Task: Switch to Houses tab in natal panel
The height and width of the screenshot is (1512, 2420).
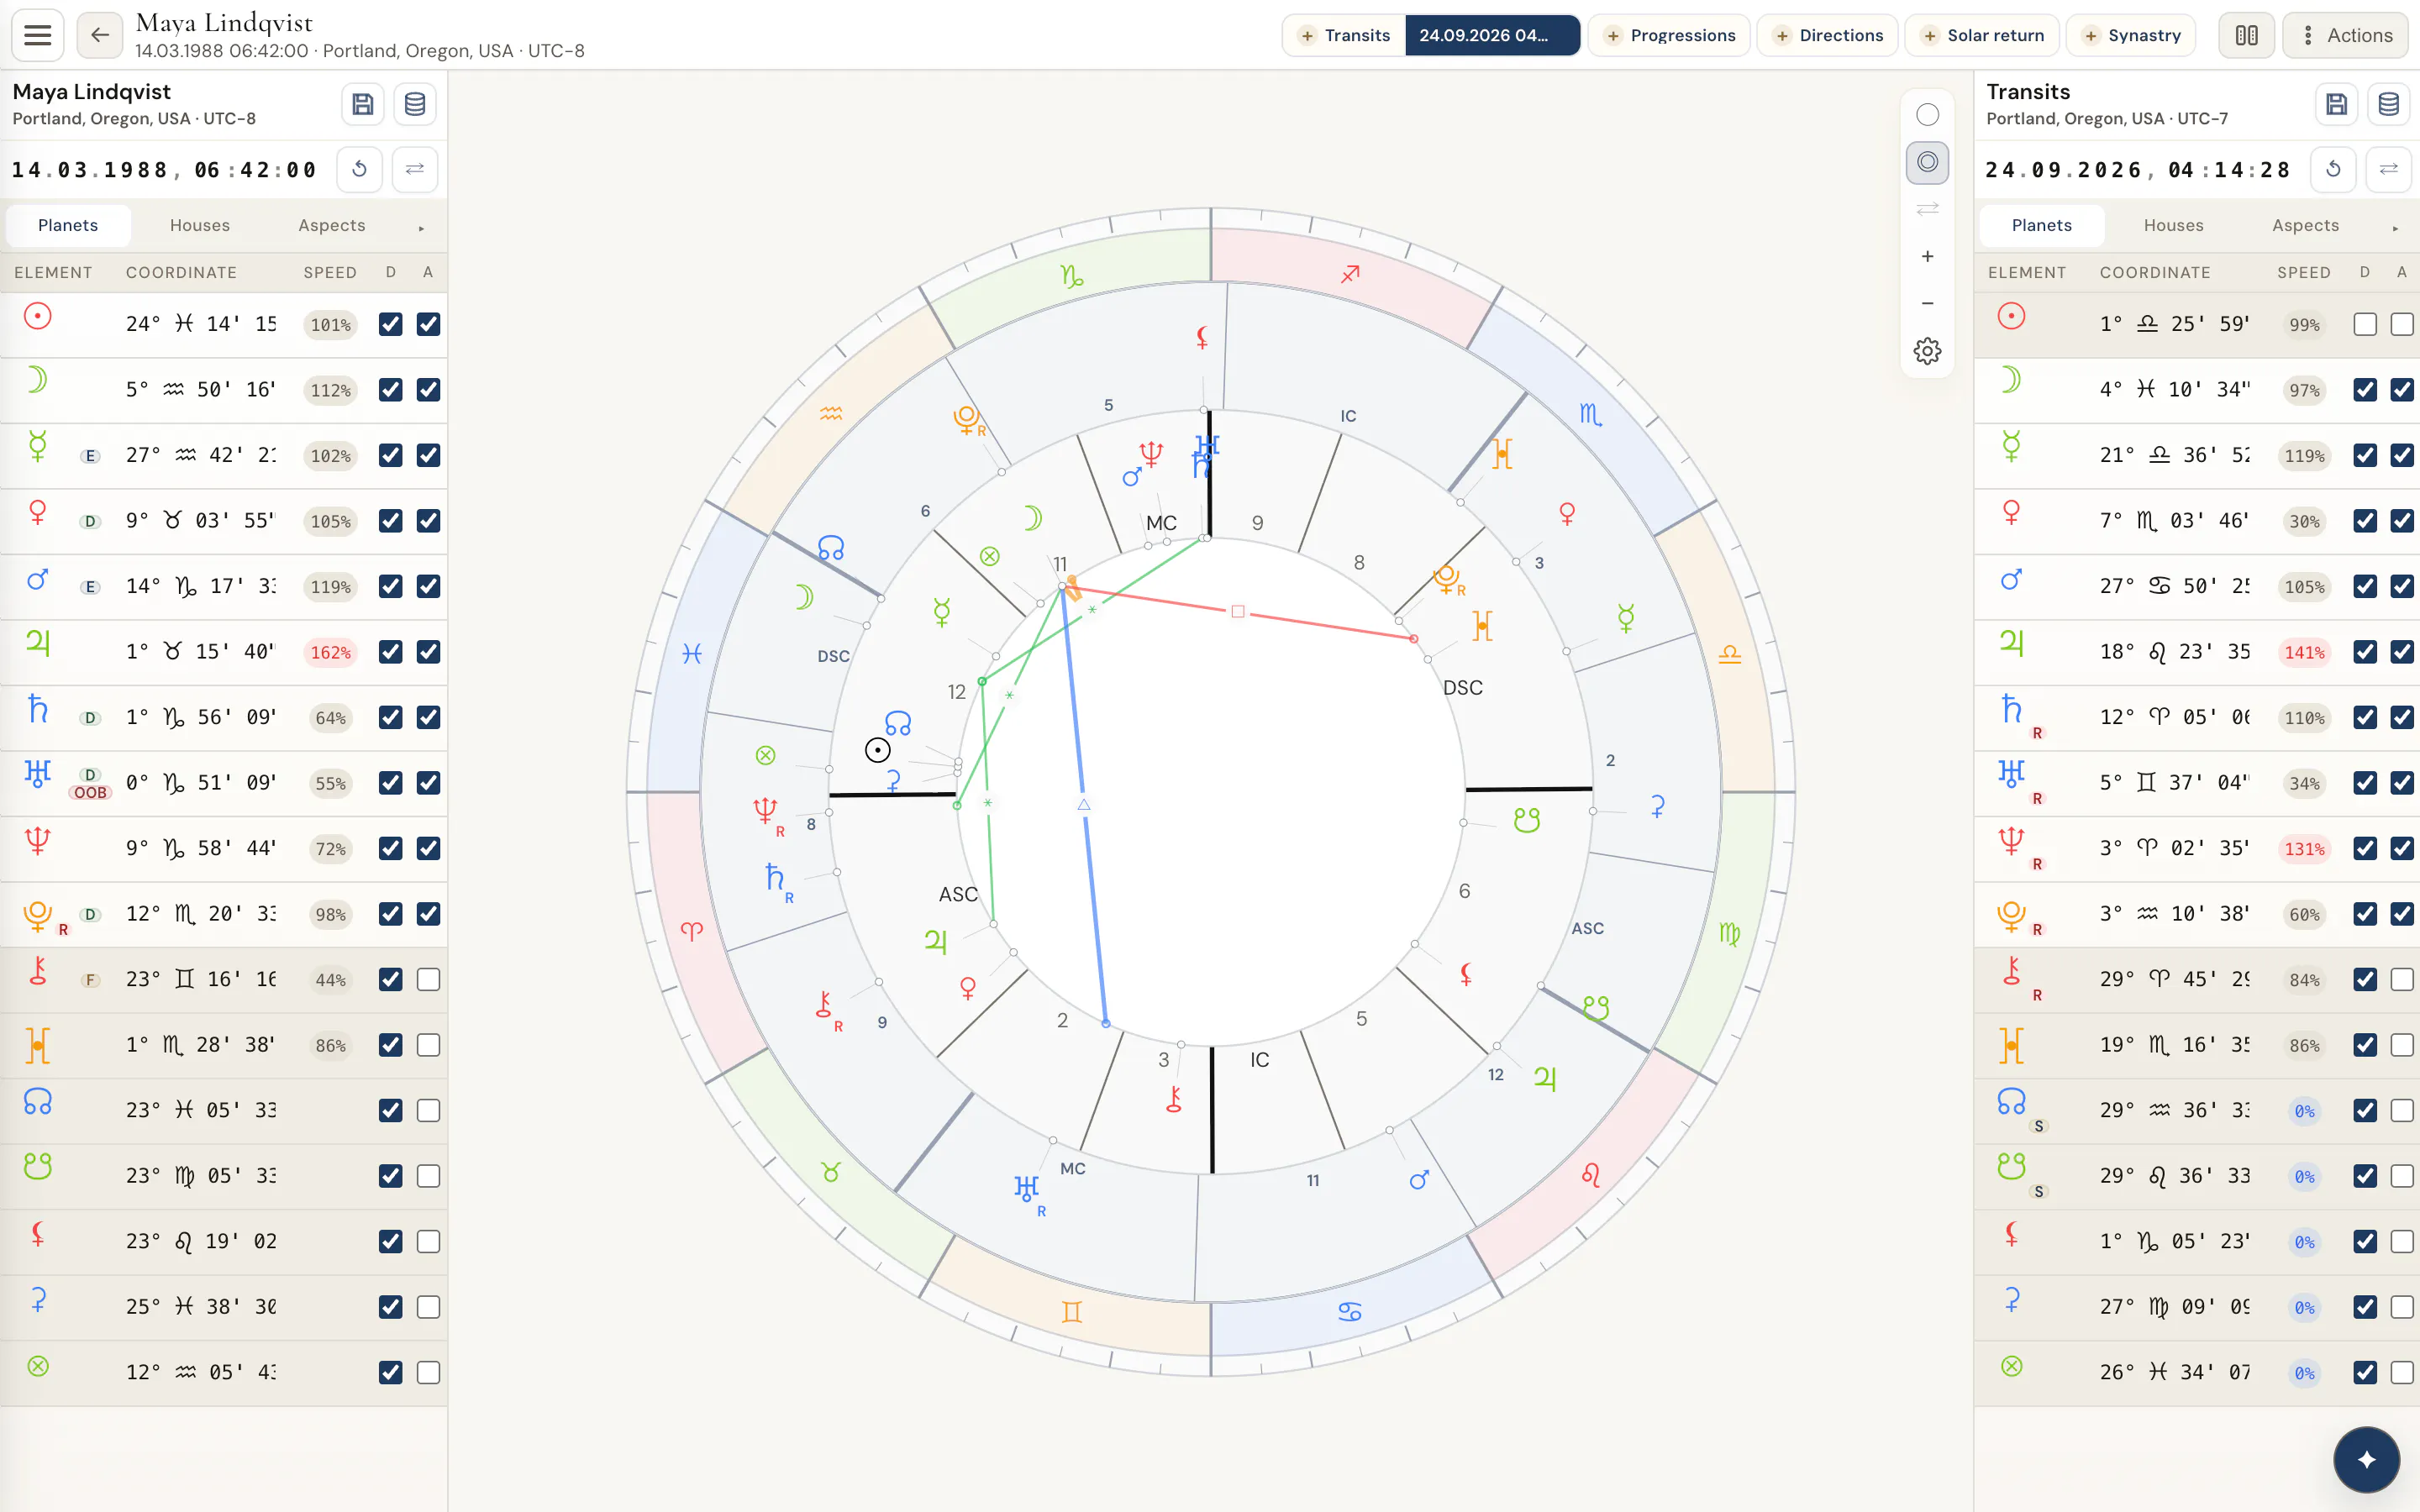Action: (x=200, y=225)
